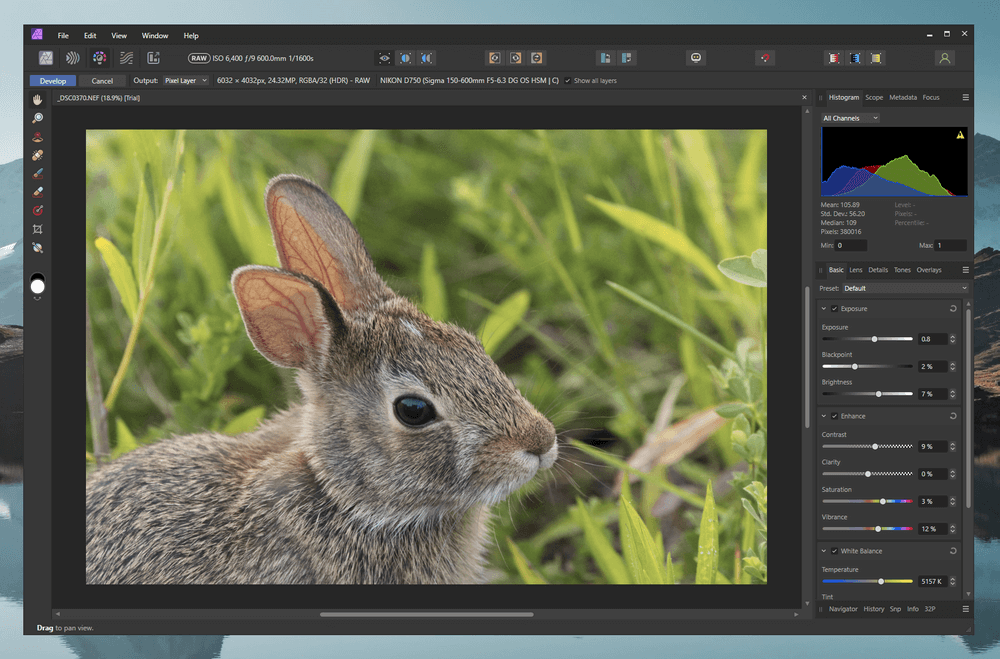Pick the White Balance tool
Screen dimensions: 1000x659
click(38, 247)
